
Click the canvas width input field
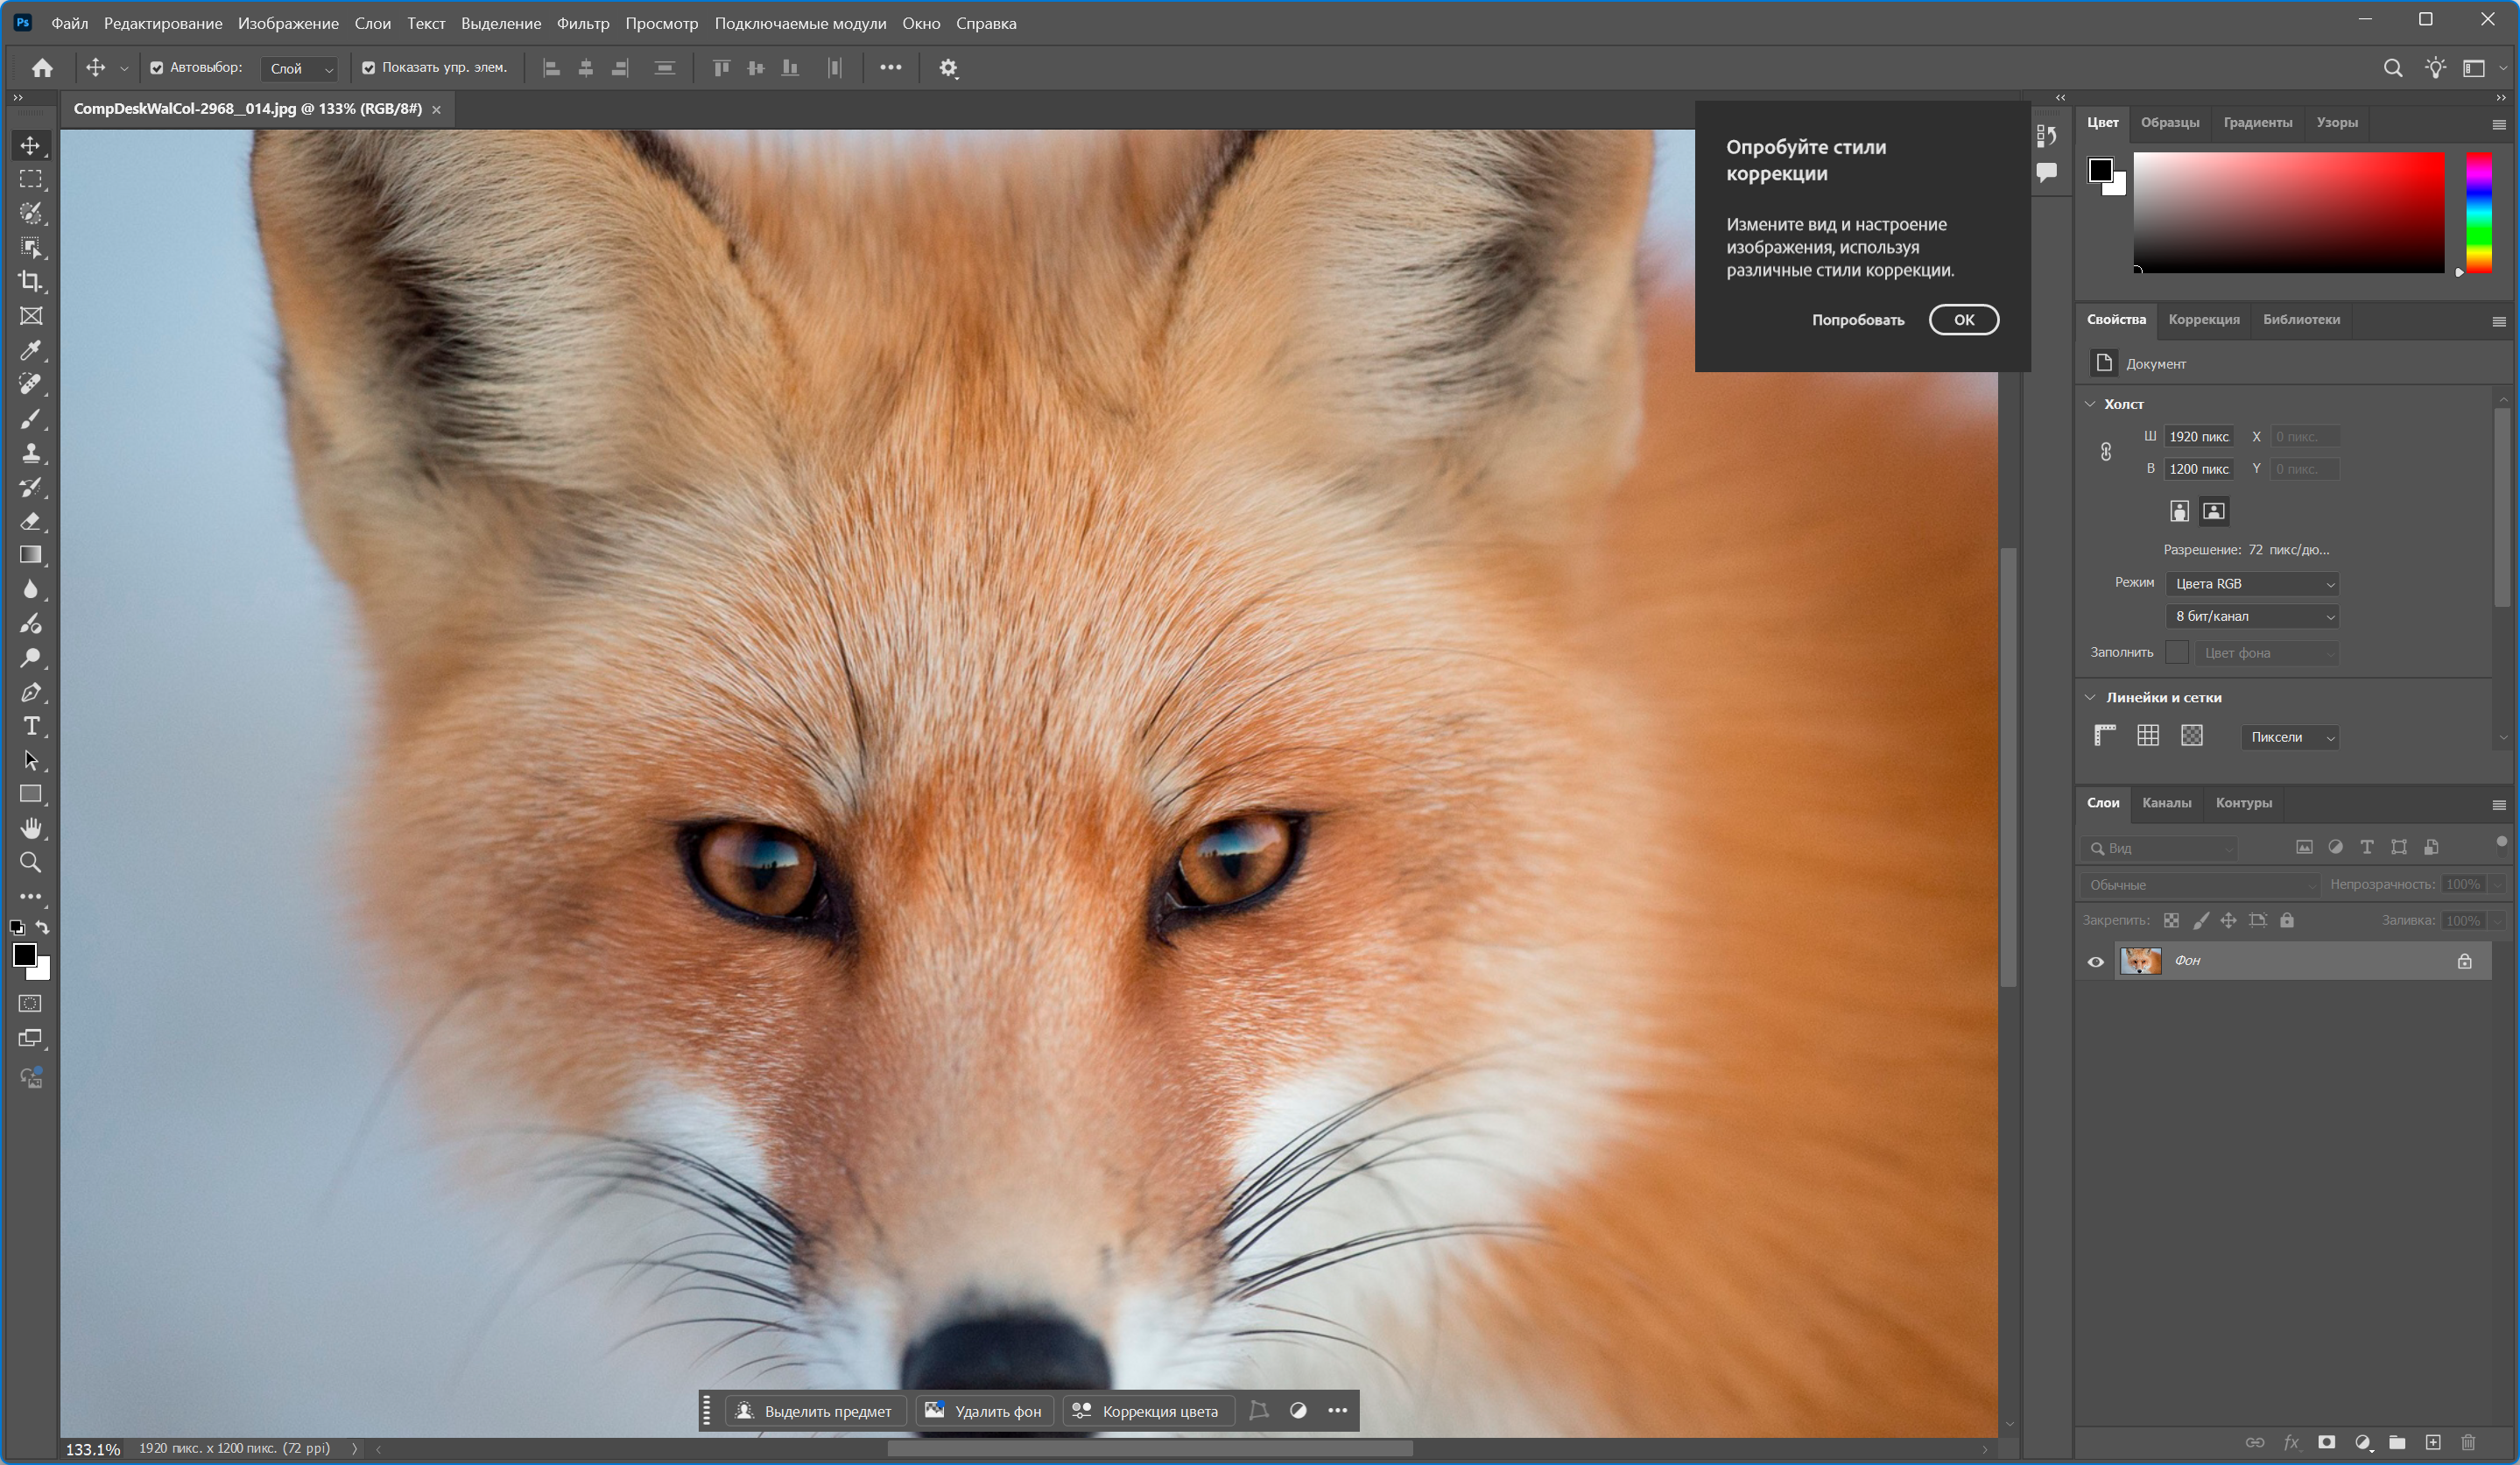tap(2198, 437)
